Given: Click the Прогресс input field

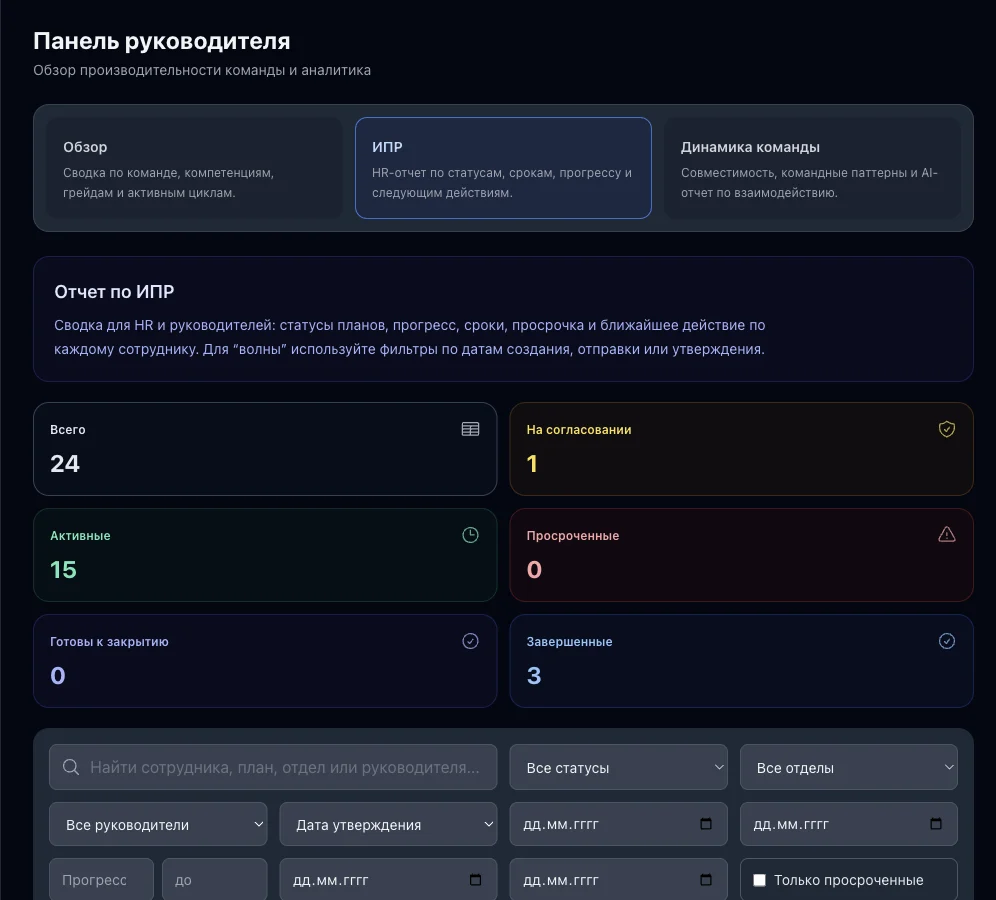Looking at the screenshot, I should click(102, 880).
